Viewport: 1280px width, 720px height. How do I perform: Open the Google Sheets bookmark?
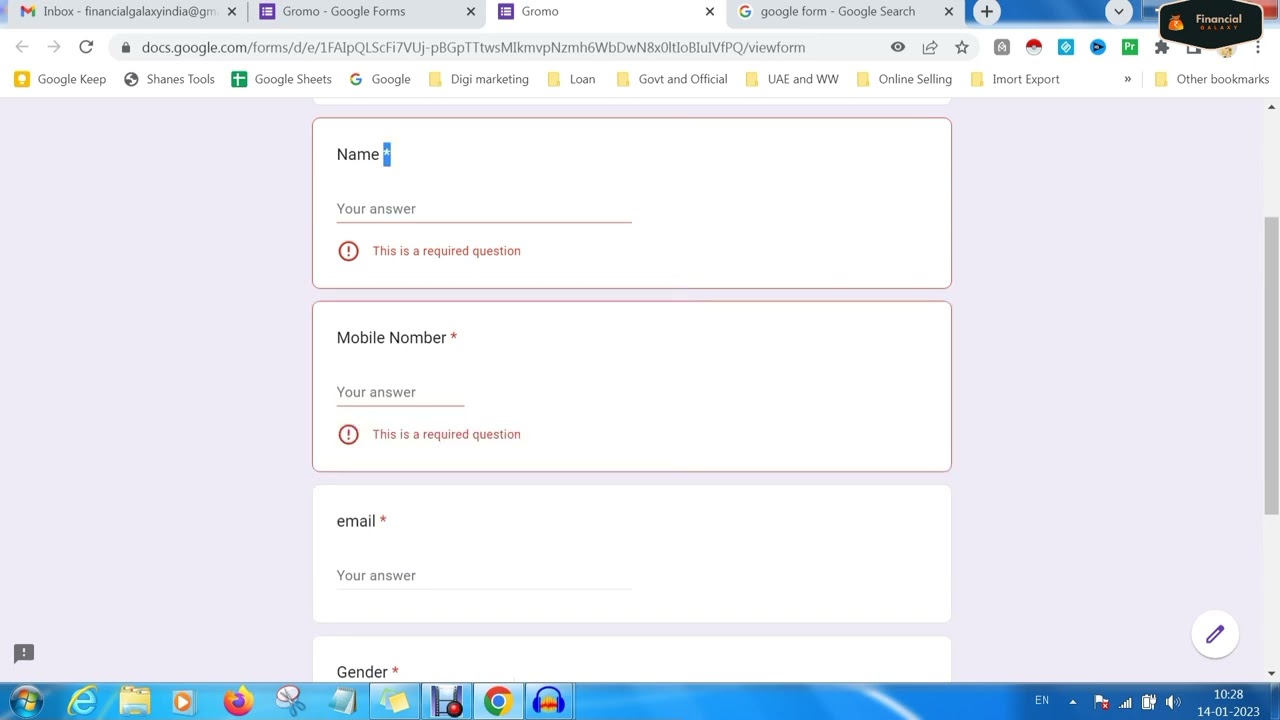[281, 79]
